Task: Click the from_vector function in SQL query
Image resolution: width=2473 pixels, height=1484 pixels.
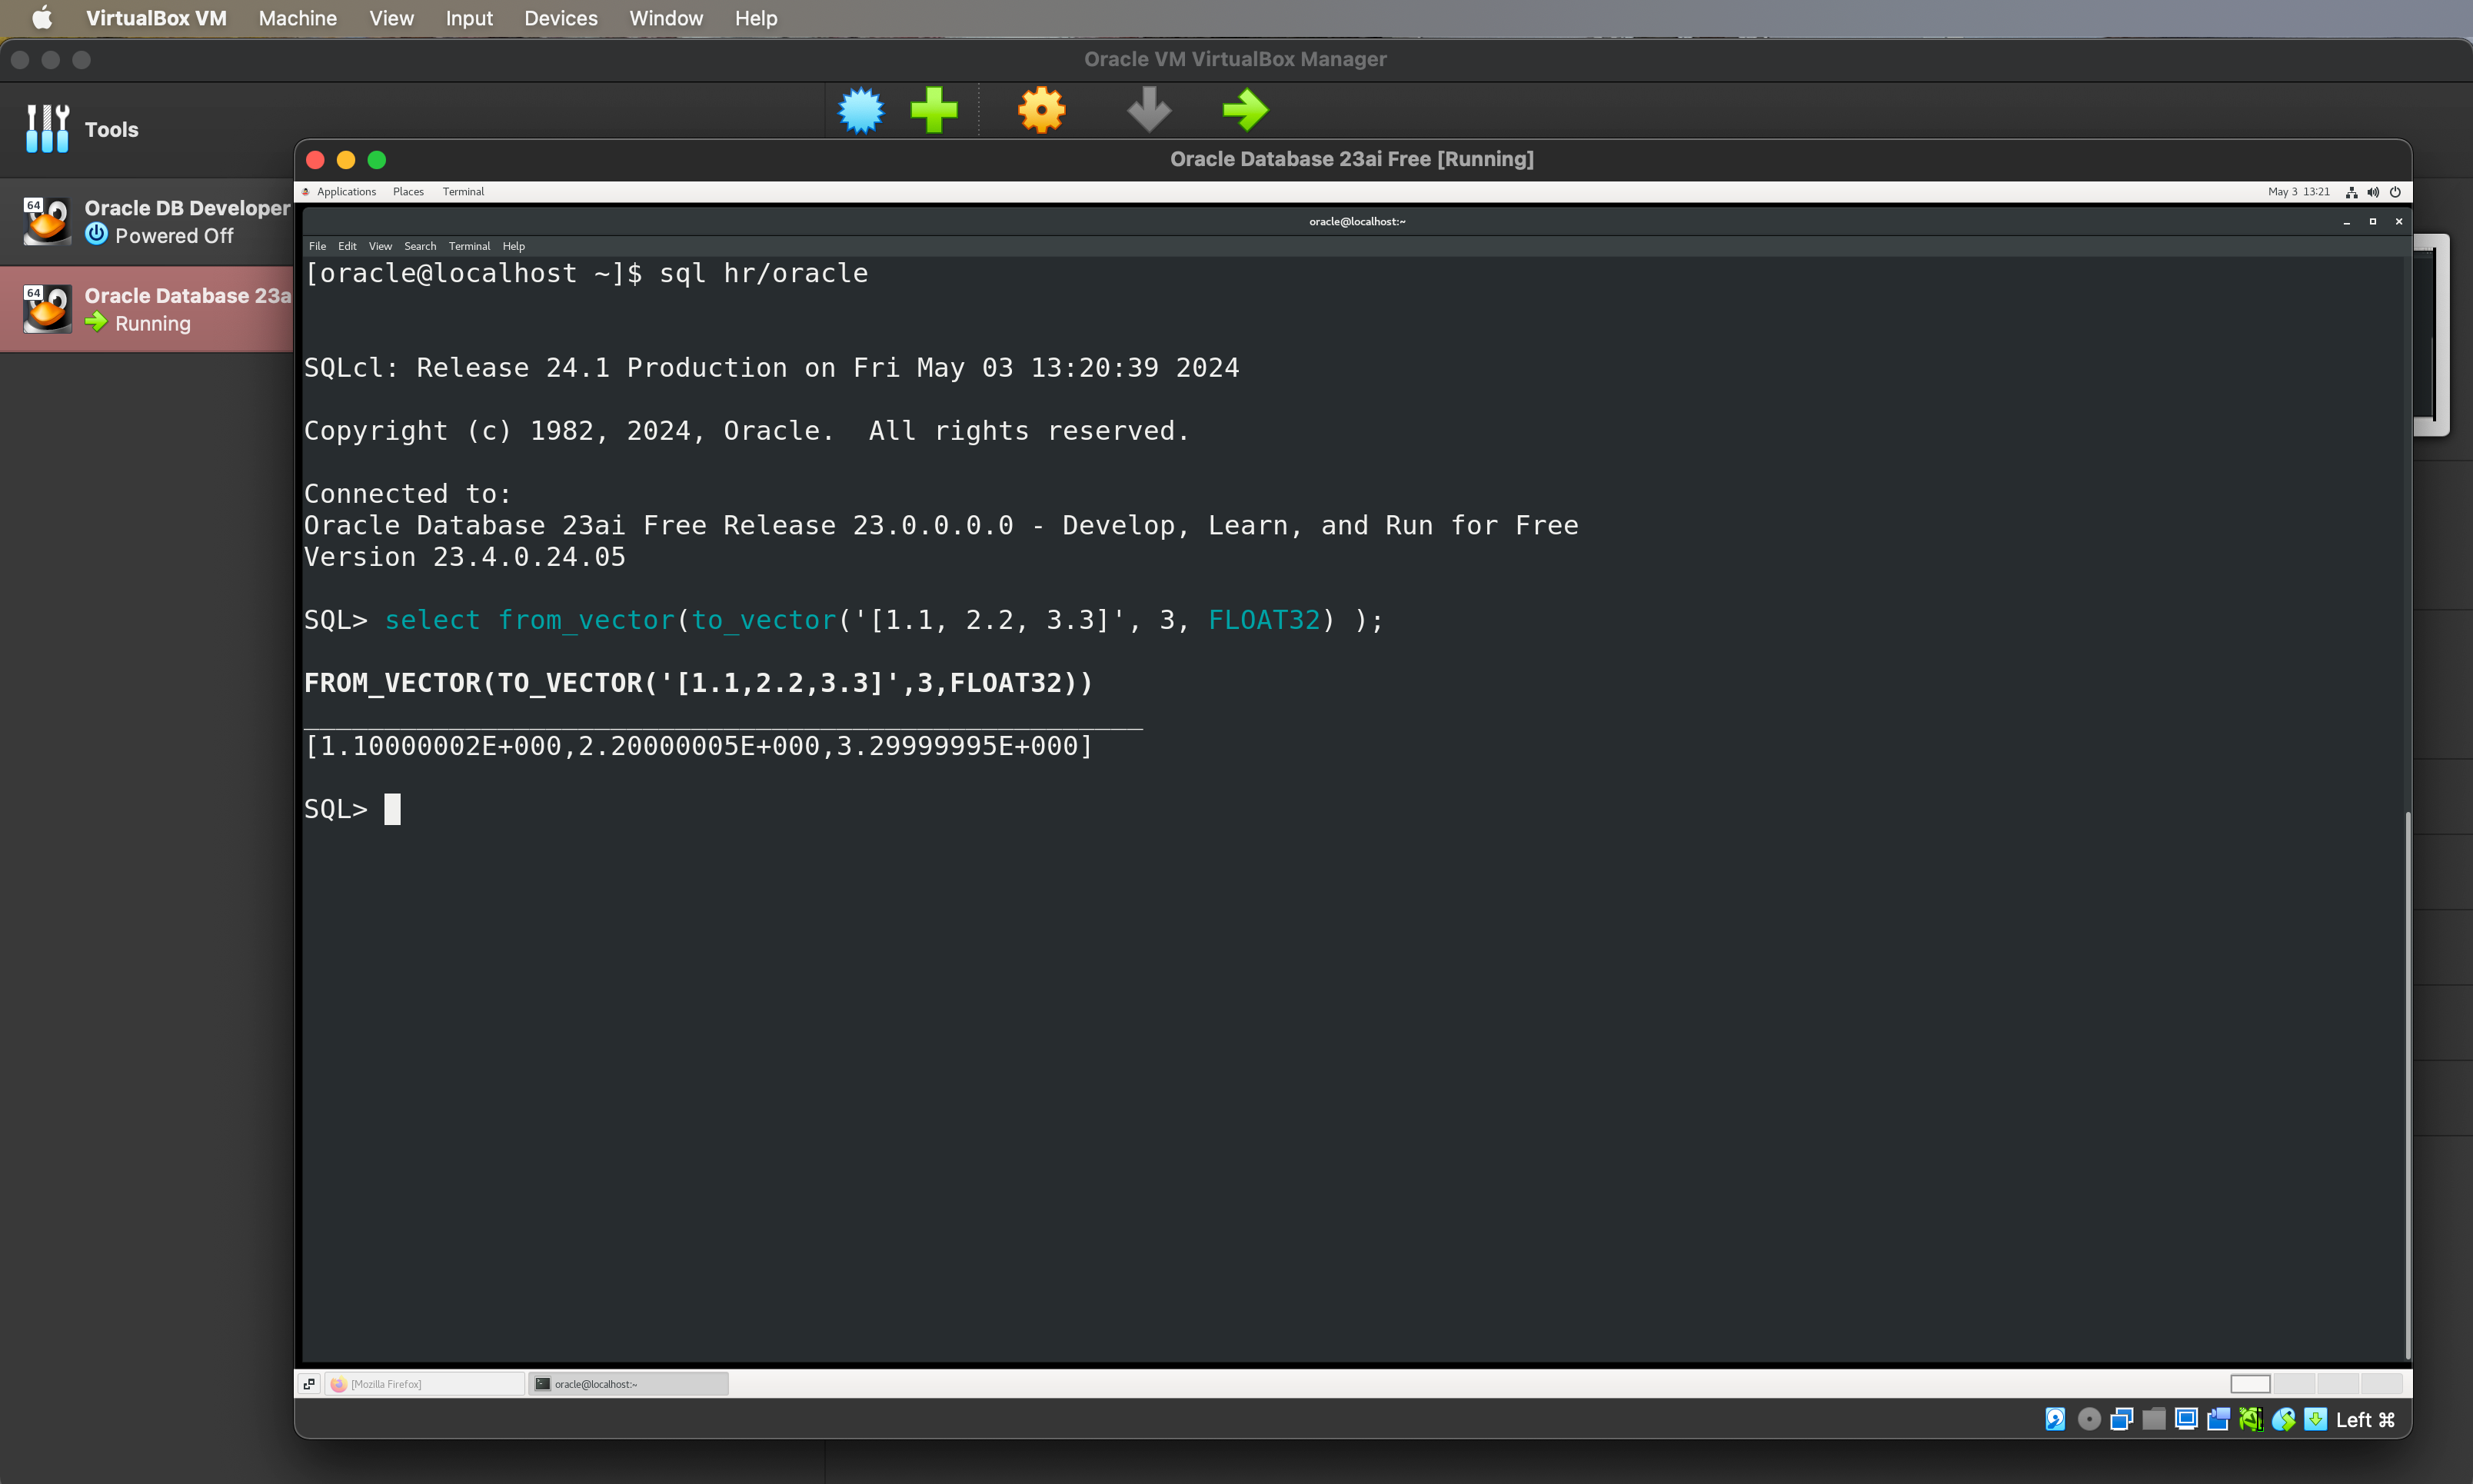Action: pyautogui.click(x=587, y=620)
